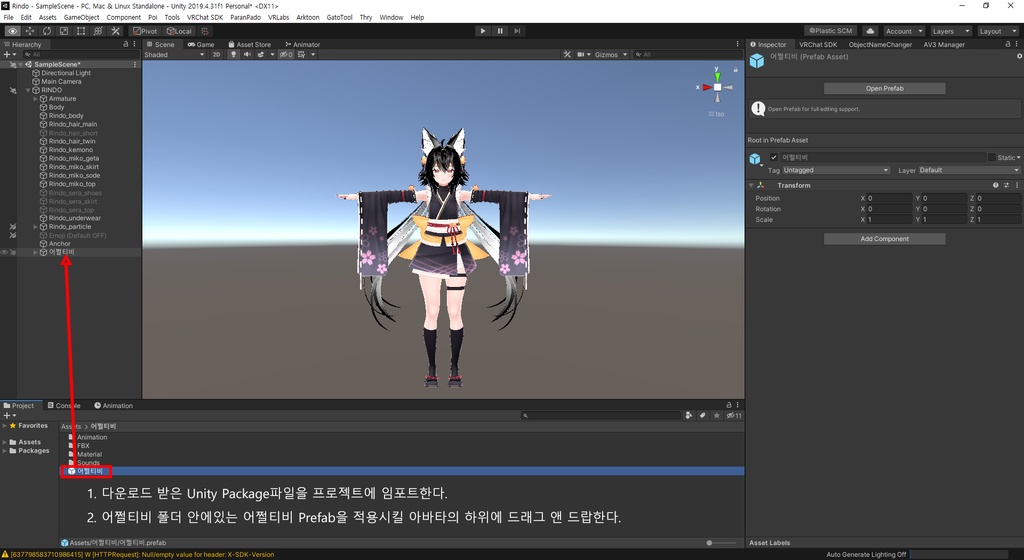
Task: Toggle scene audio speaker icon
Action: click(248, 54)
